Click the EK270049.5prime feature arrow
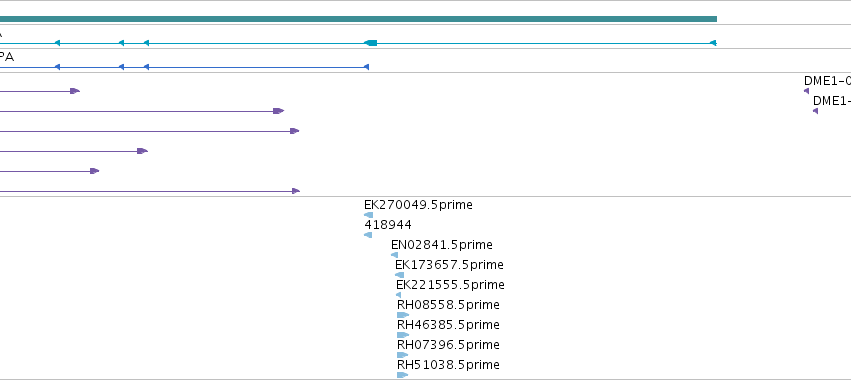This screenshot has height=380, width=851. pyautogui.click(x=369, y=215)
